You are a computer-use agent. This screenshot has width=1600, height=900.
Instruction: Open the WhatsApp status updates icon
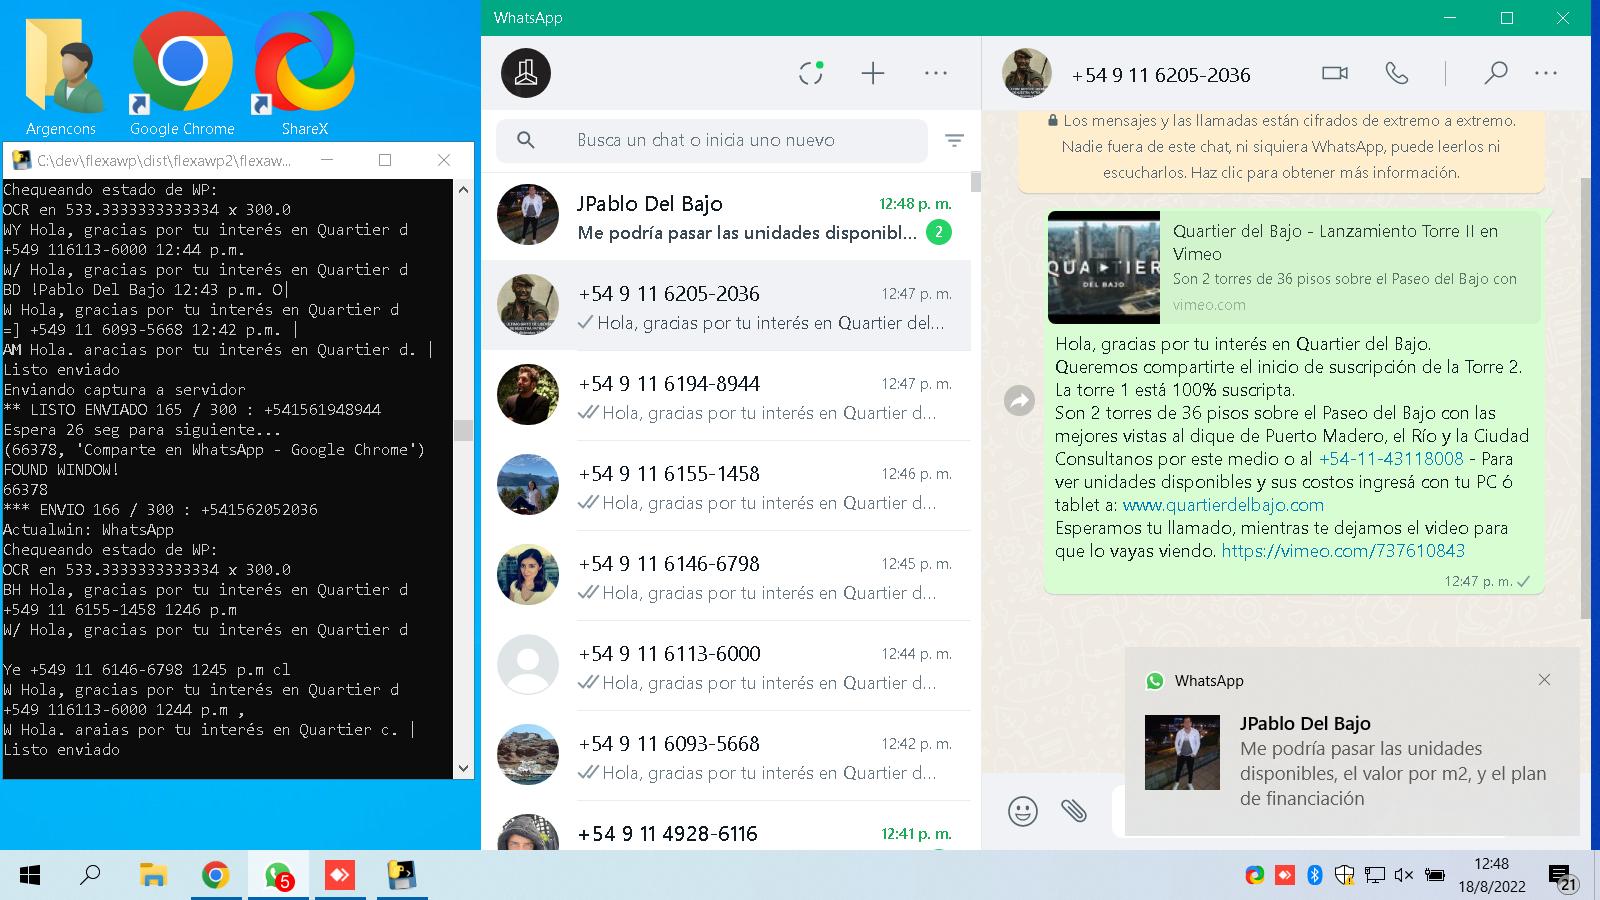811,73
